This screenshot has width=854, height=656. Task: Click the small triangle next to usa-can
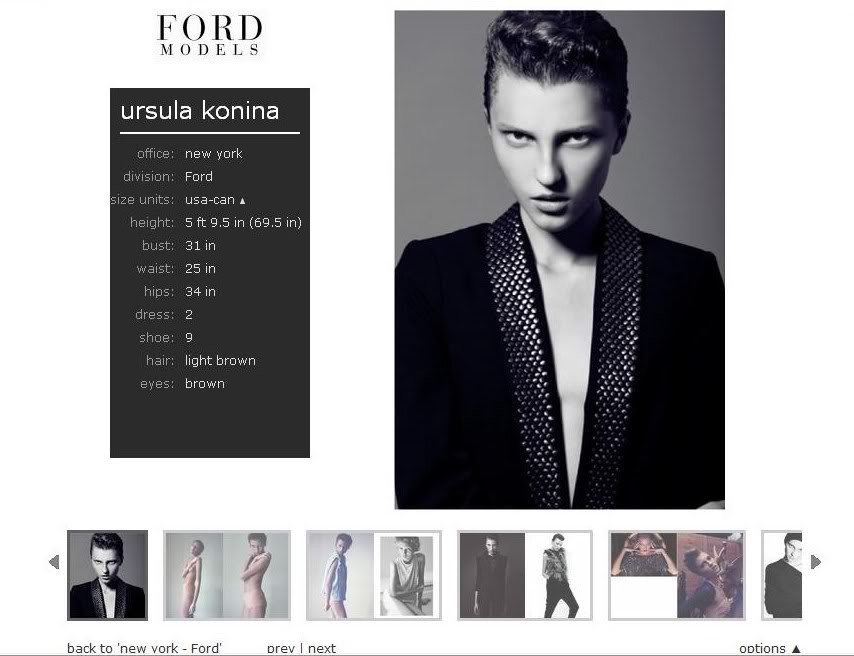pyautogui.click(x=243, y=201)
